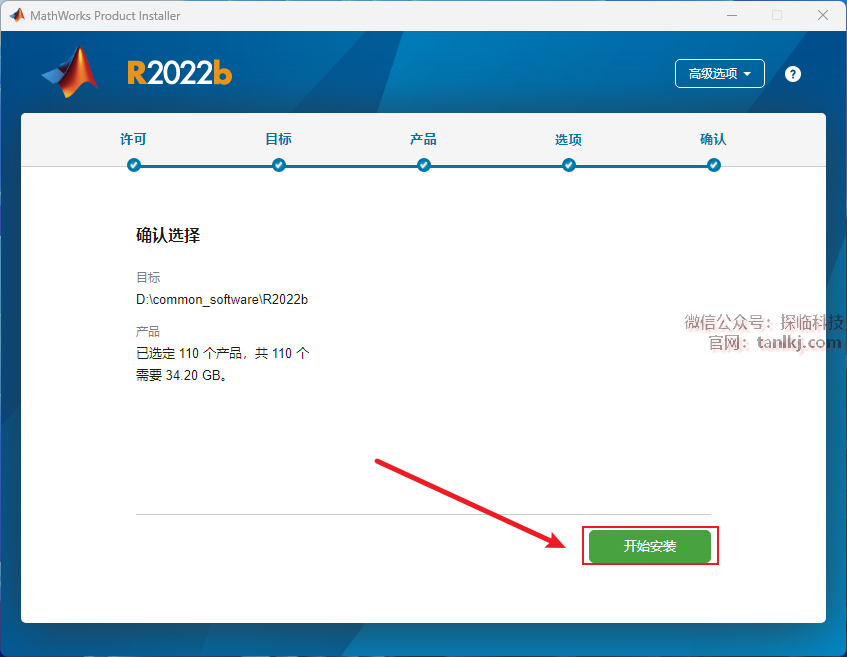Select the 确认 step tab
The height and width of the screenshot is (657, 847).
[713, 139]
